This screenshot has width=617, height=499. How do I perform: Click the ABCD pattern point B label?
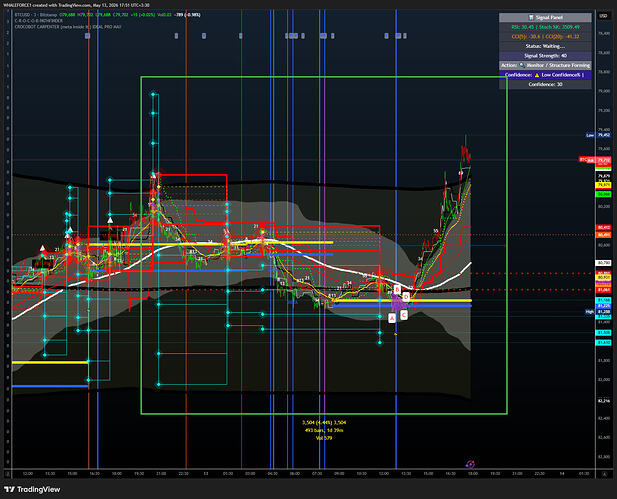click(397, 290)
